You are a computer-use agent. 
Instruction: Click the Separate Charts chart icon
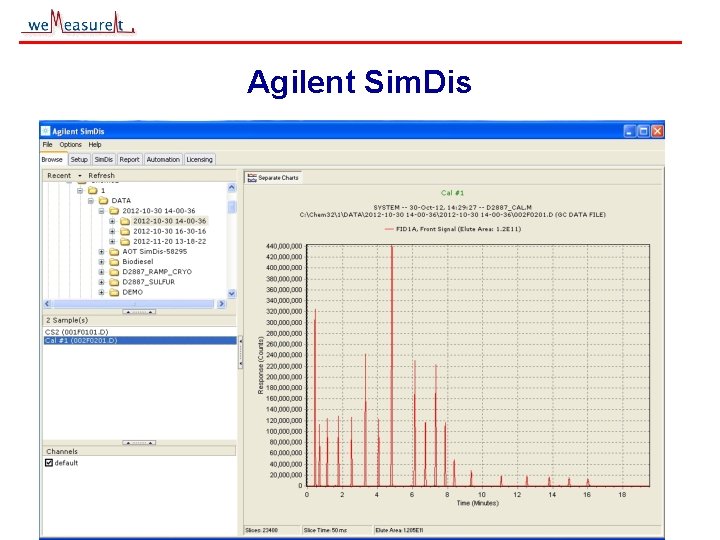coord(252,178)
